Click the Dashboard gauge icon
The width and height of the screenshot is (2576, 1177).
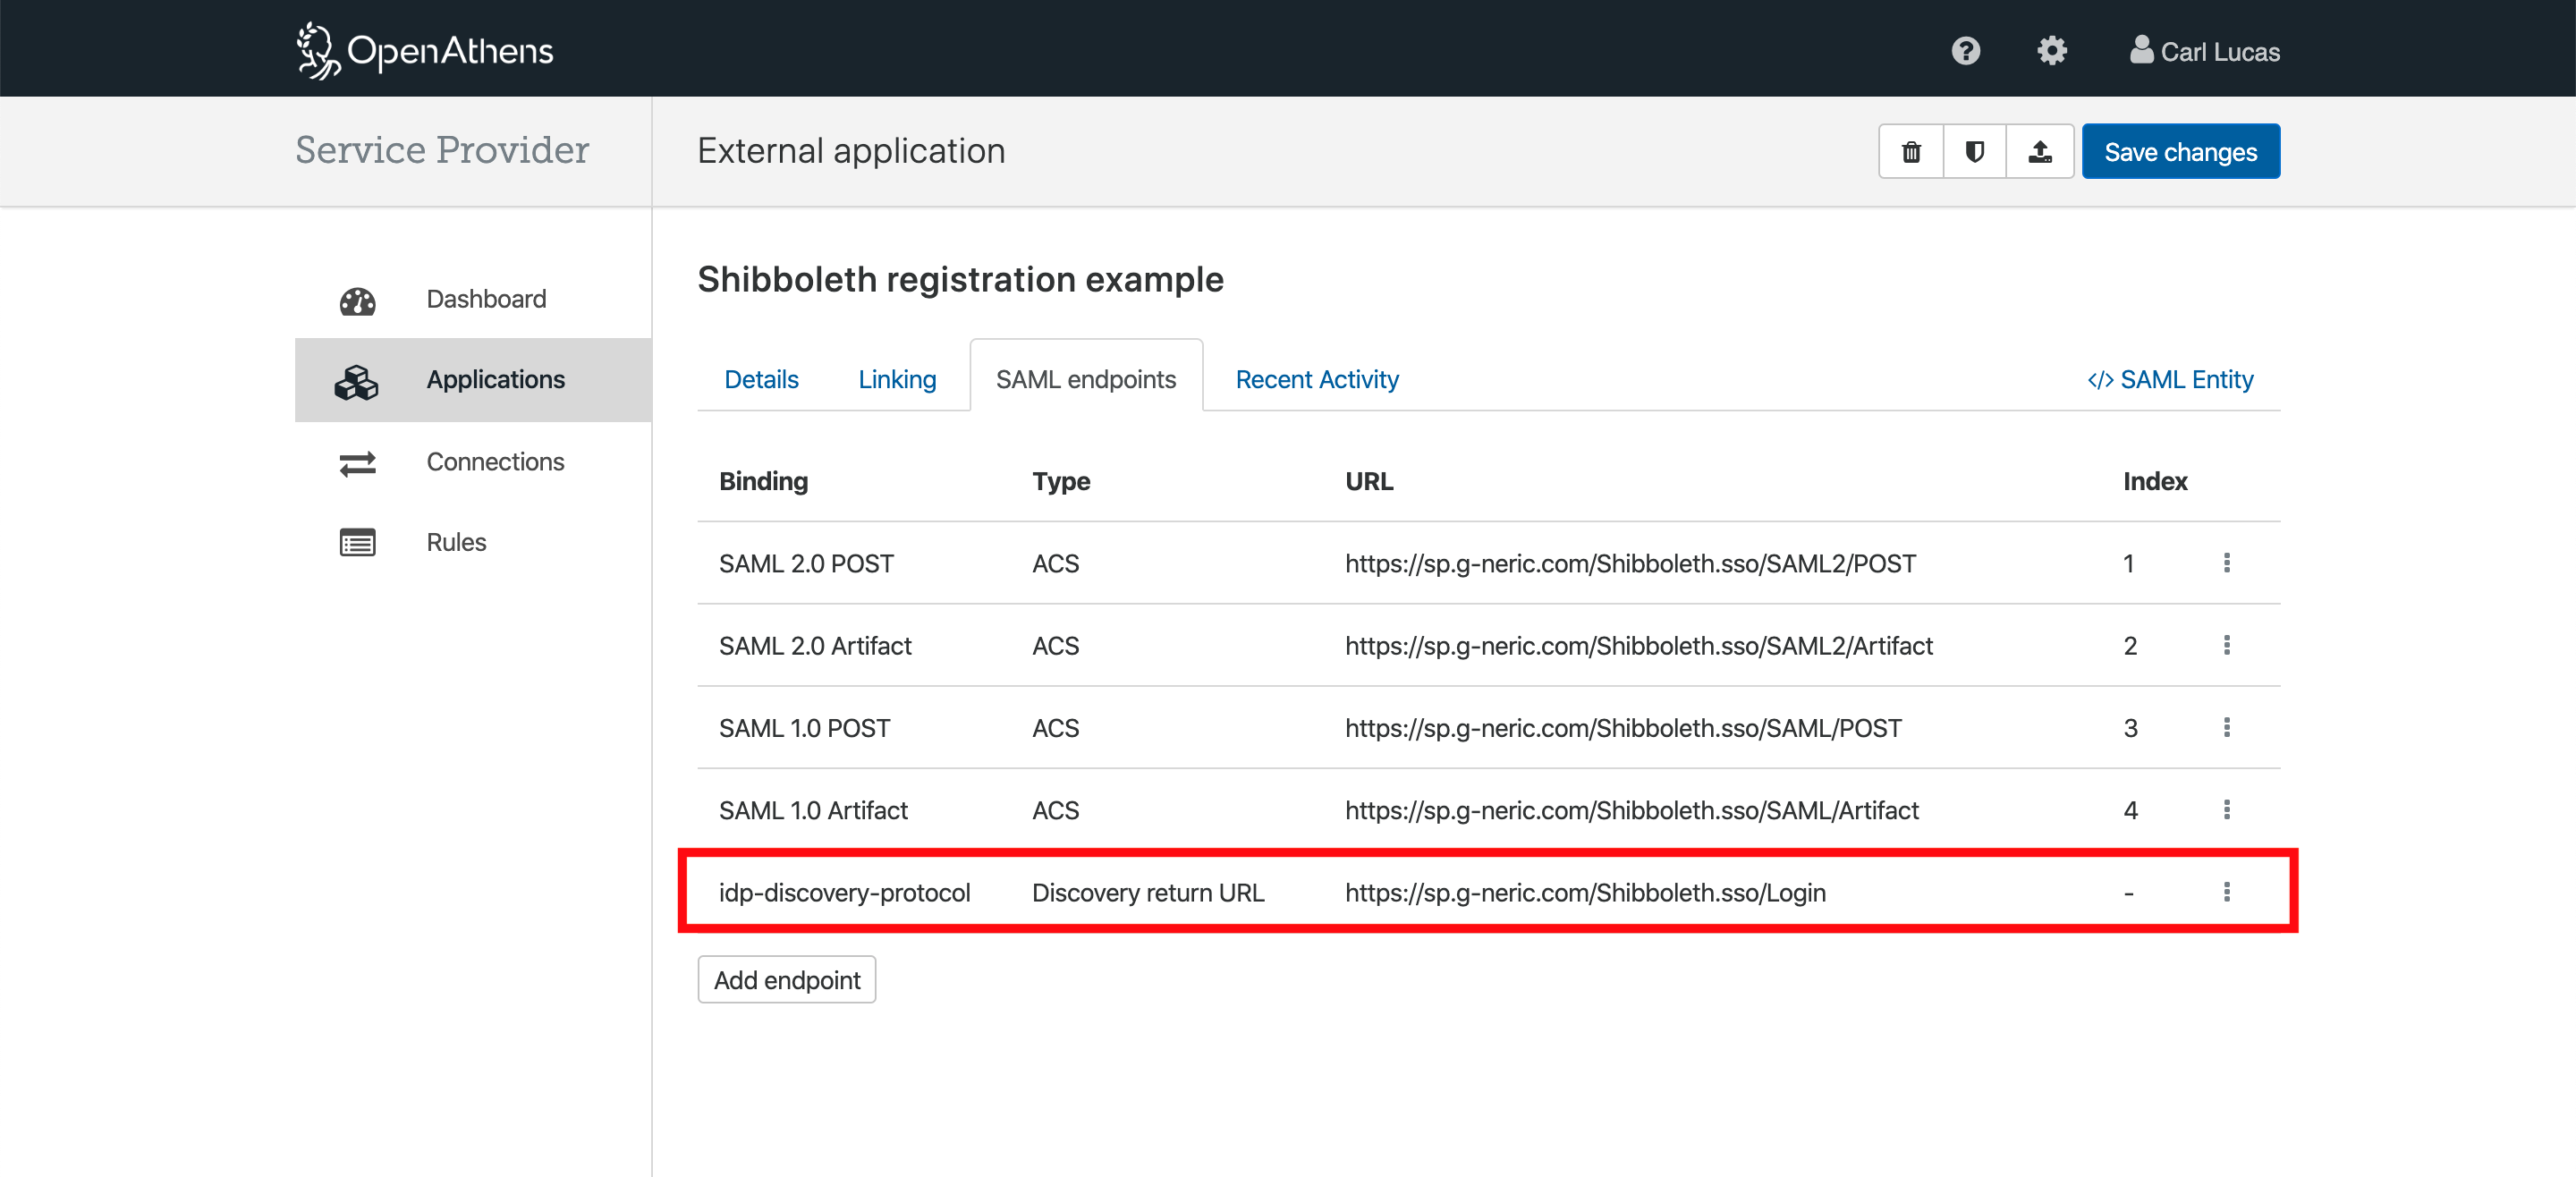click(357, 300)
